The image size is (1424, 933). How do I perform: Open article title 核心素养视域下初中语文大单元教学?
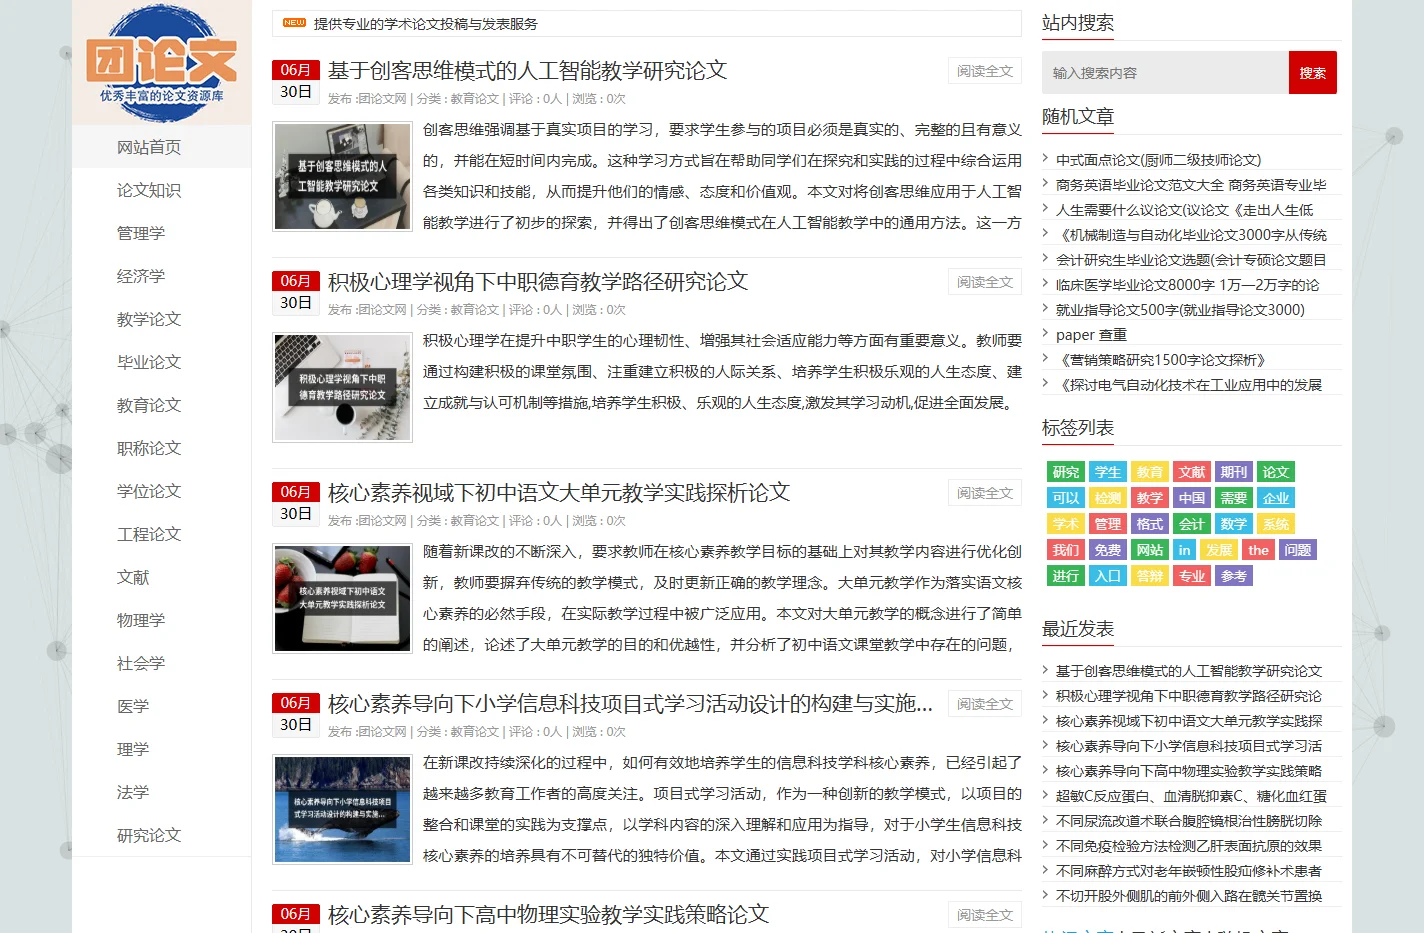(x=559, y=493)
